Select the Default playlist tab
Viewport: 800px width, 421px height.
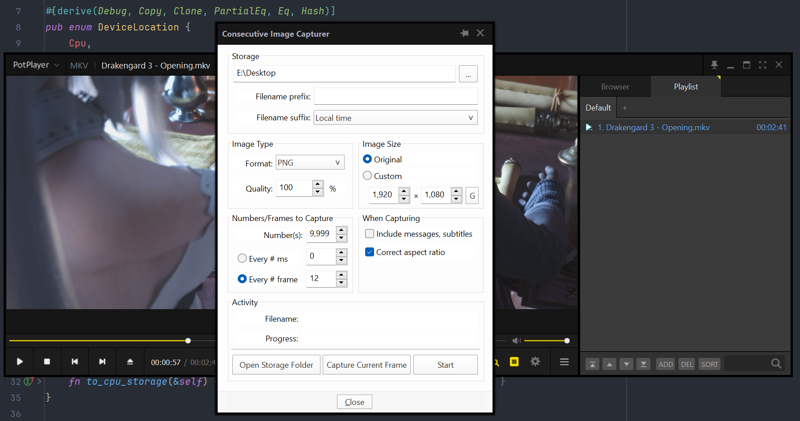598,108
